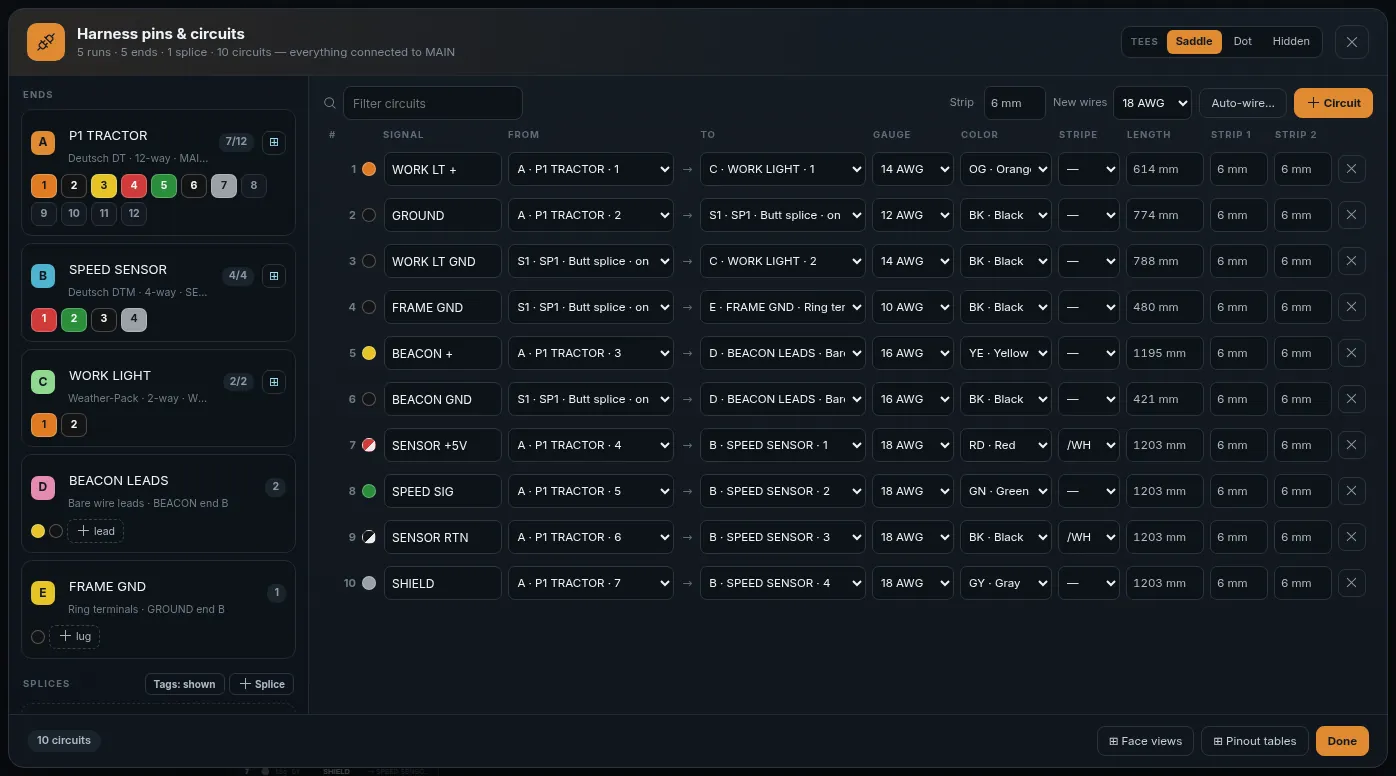The image size is (1396, 776).
Task: Click green color dot on SPEED SIG row
Action: click(369, 491)
